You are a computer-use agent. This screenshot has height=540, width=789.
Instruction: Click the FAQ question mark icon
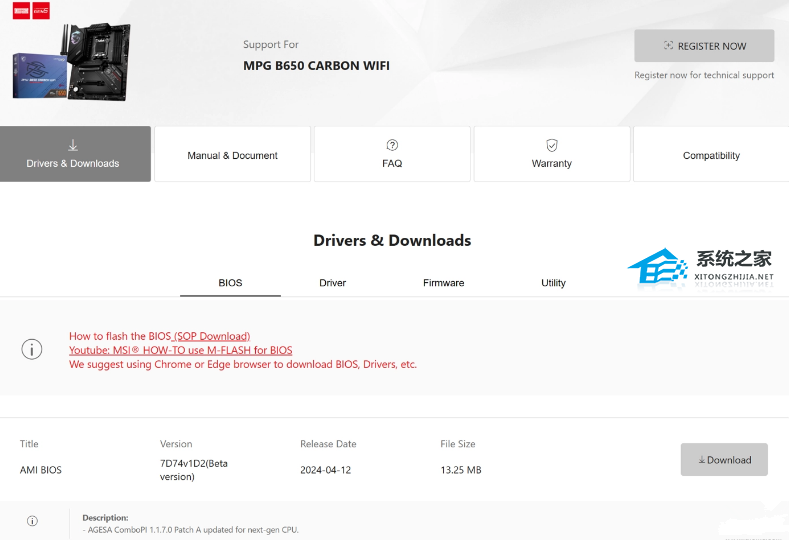pyautogui.click(x=392, y=145)
